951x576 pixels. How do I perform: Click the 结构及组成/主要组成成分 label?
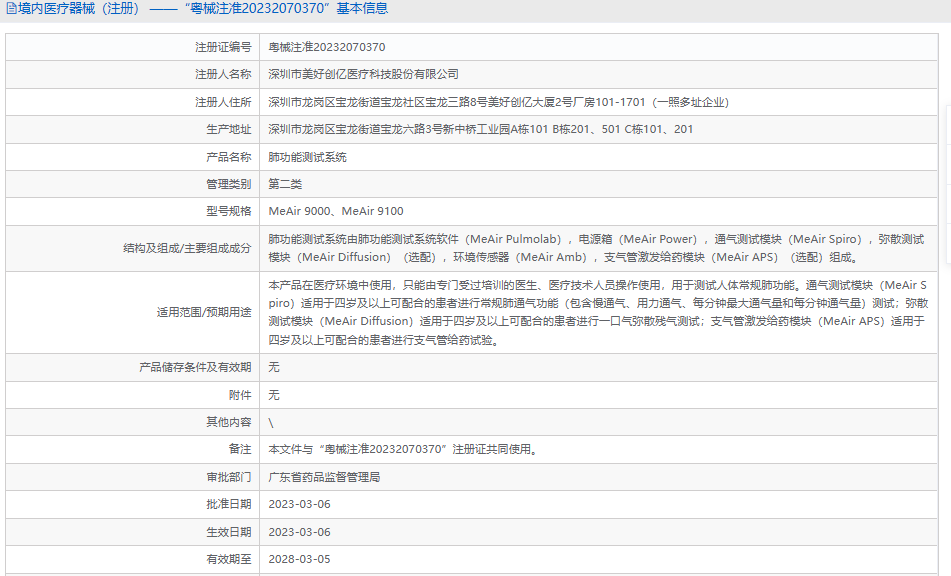[x=187, y=248]
